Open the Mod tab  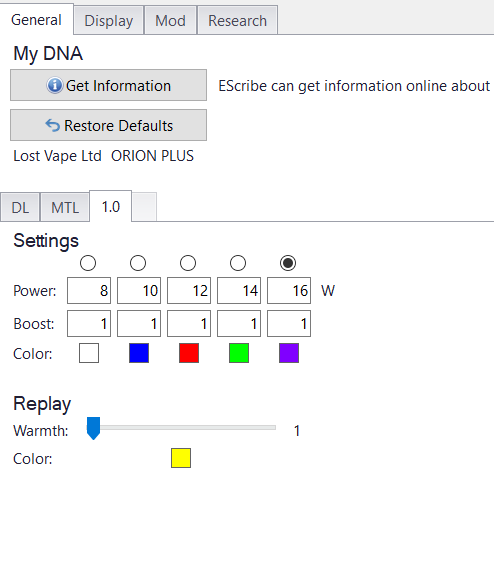coord(171,21)
